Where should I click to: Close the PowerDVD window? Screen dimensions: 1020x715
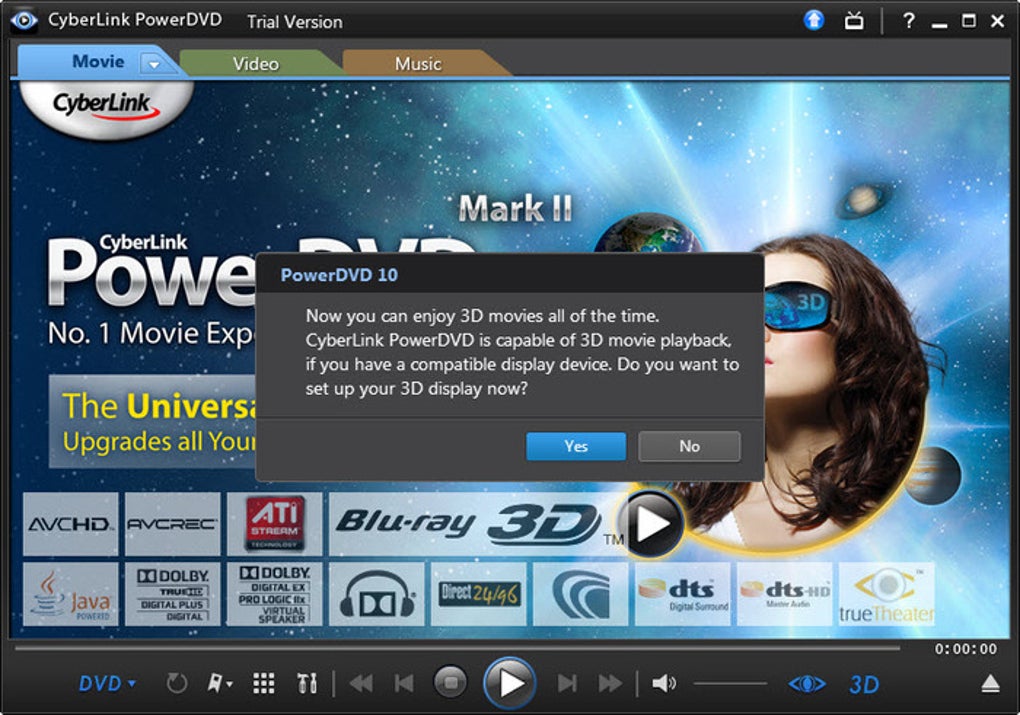click(x=998, y=21)
